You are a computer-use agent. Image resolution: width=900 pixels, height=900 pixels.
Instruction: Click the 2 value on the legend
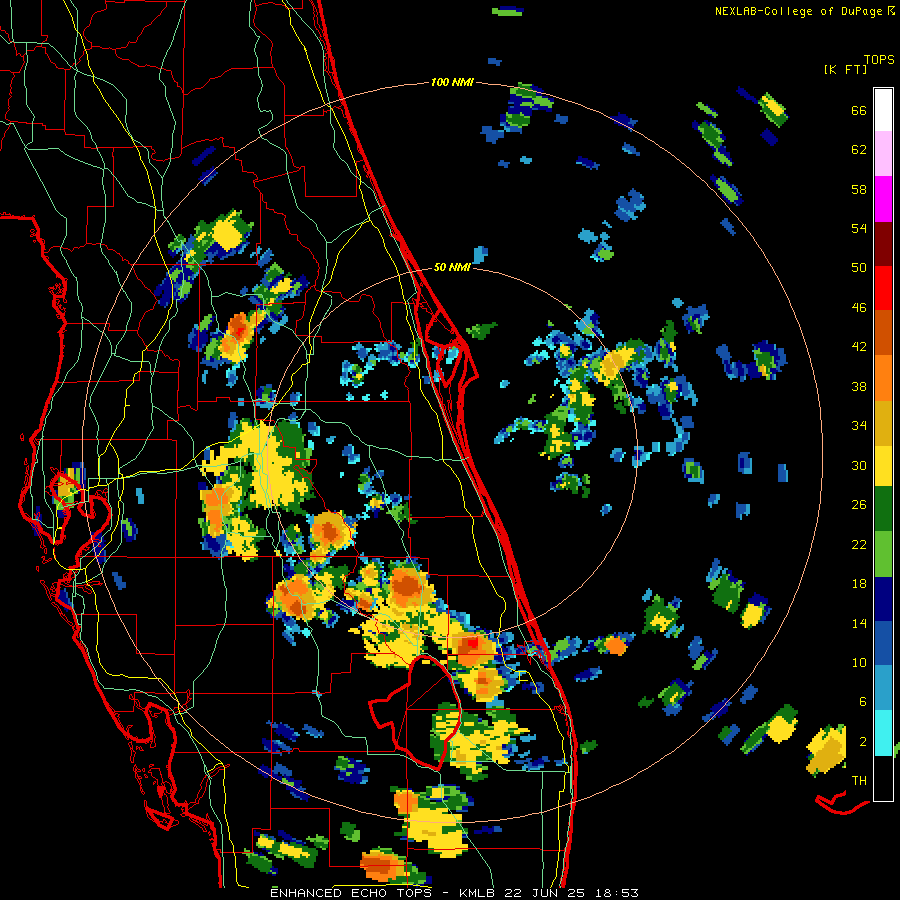pos(863,741)
